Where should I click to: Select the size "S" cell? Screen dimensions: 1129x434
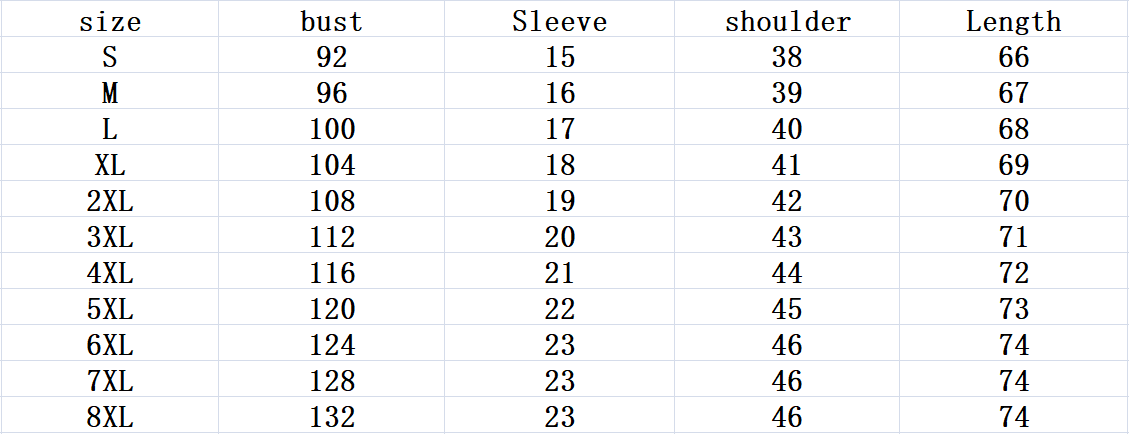tap(110, 57)
